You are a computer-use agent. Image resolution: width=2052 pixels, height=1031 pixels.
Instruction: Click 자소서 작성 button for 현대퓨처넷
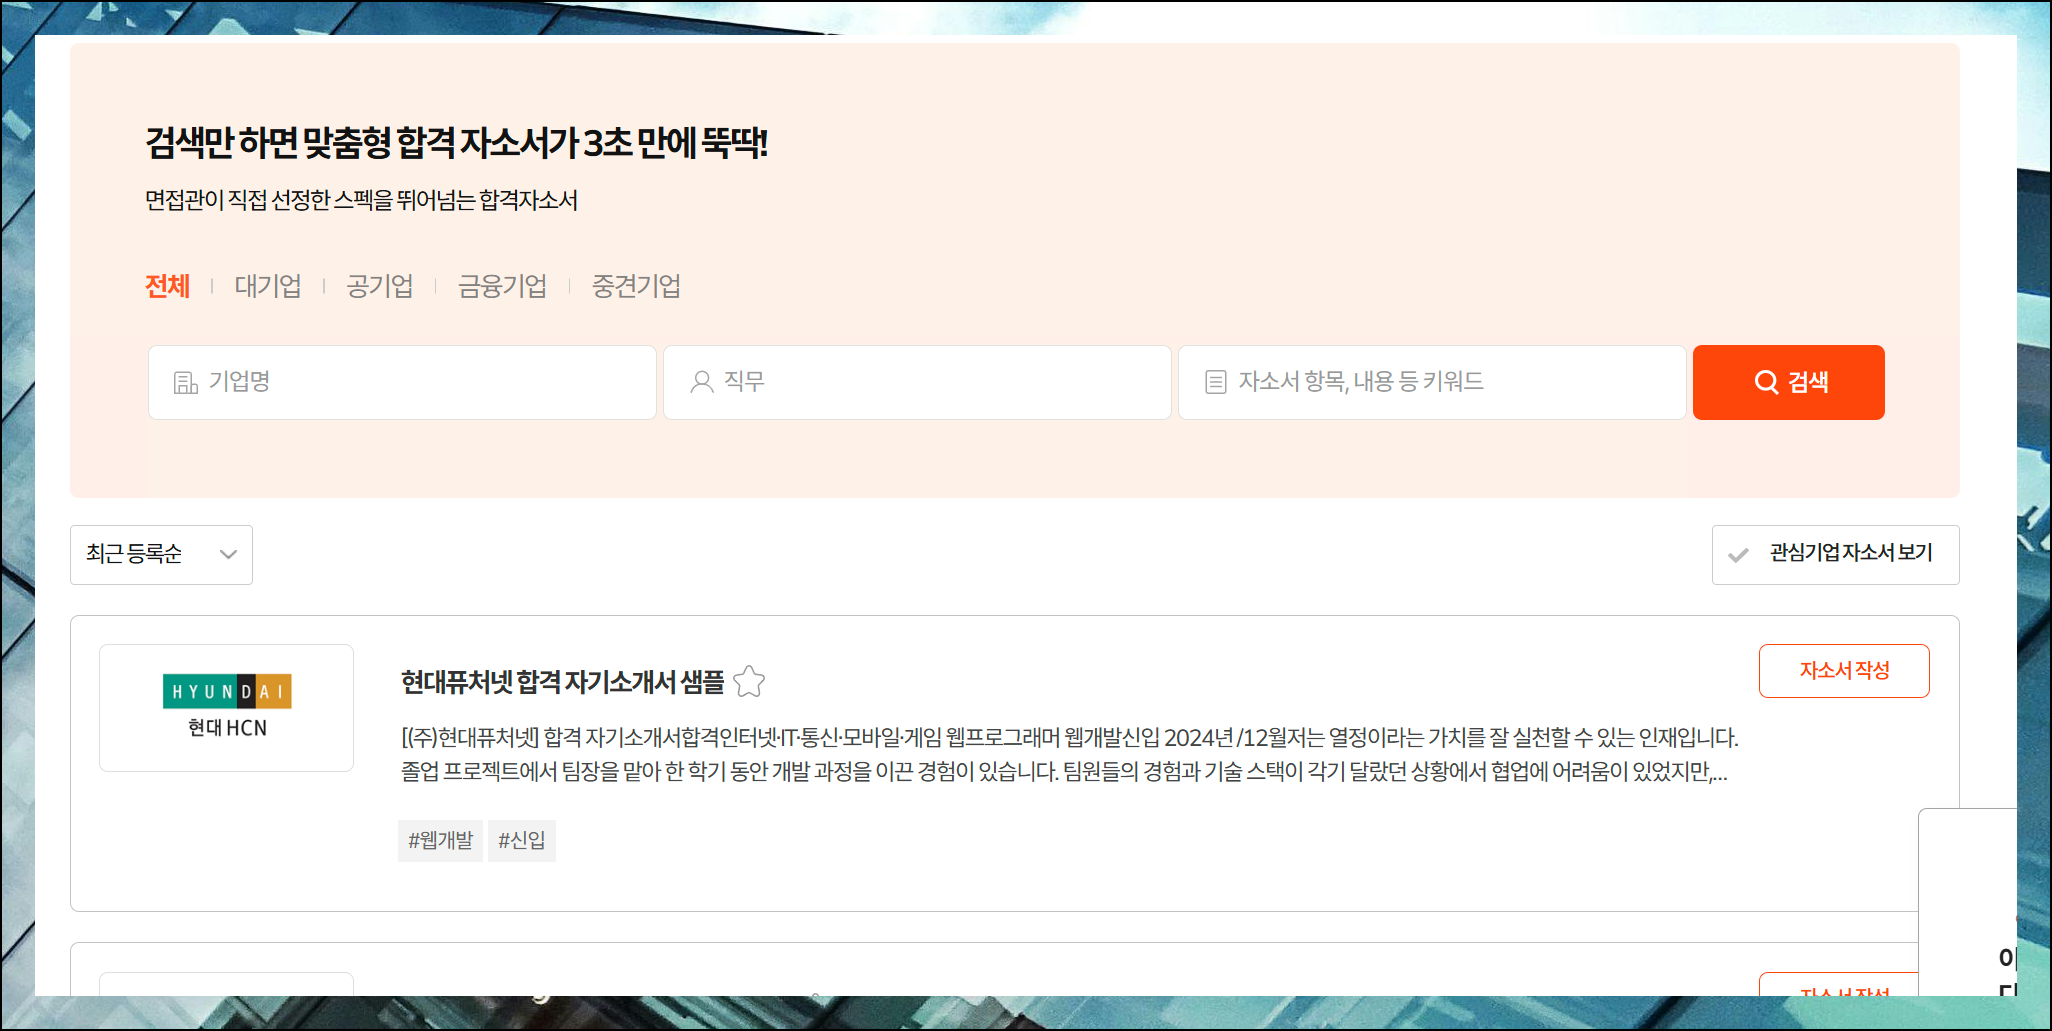tap(1844, 671)
